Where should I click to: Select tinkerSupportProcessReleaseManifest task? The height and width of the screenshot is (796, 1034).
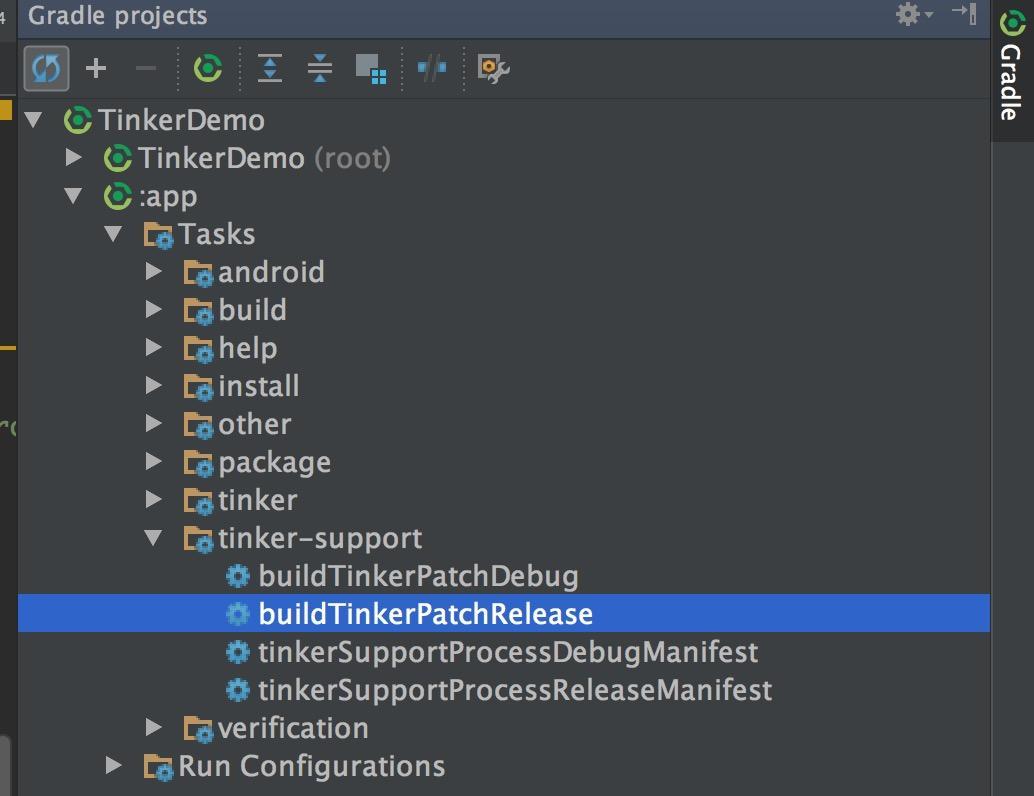[515, 690]
